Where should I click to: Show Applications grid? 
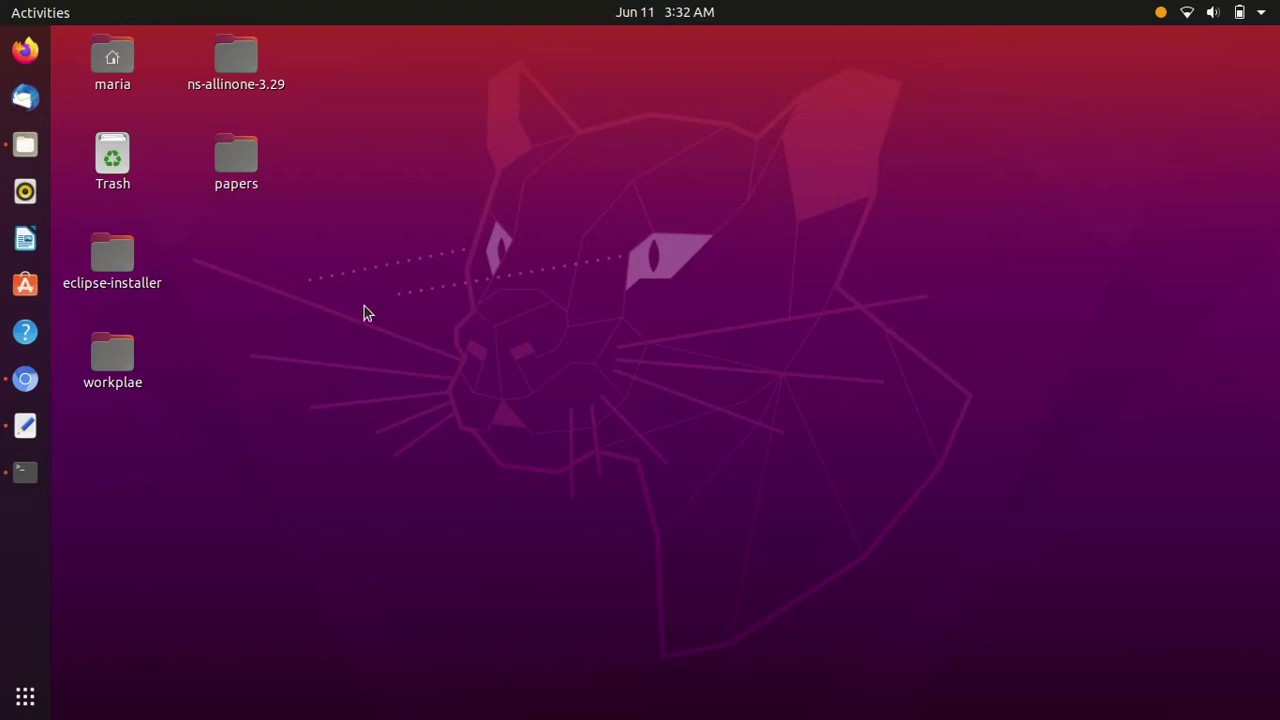[25, 697]
